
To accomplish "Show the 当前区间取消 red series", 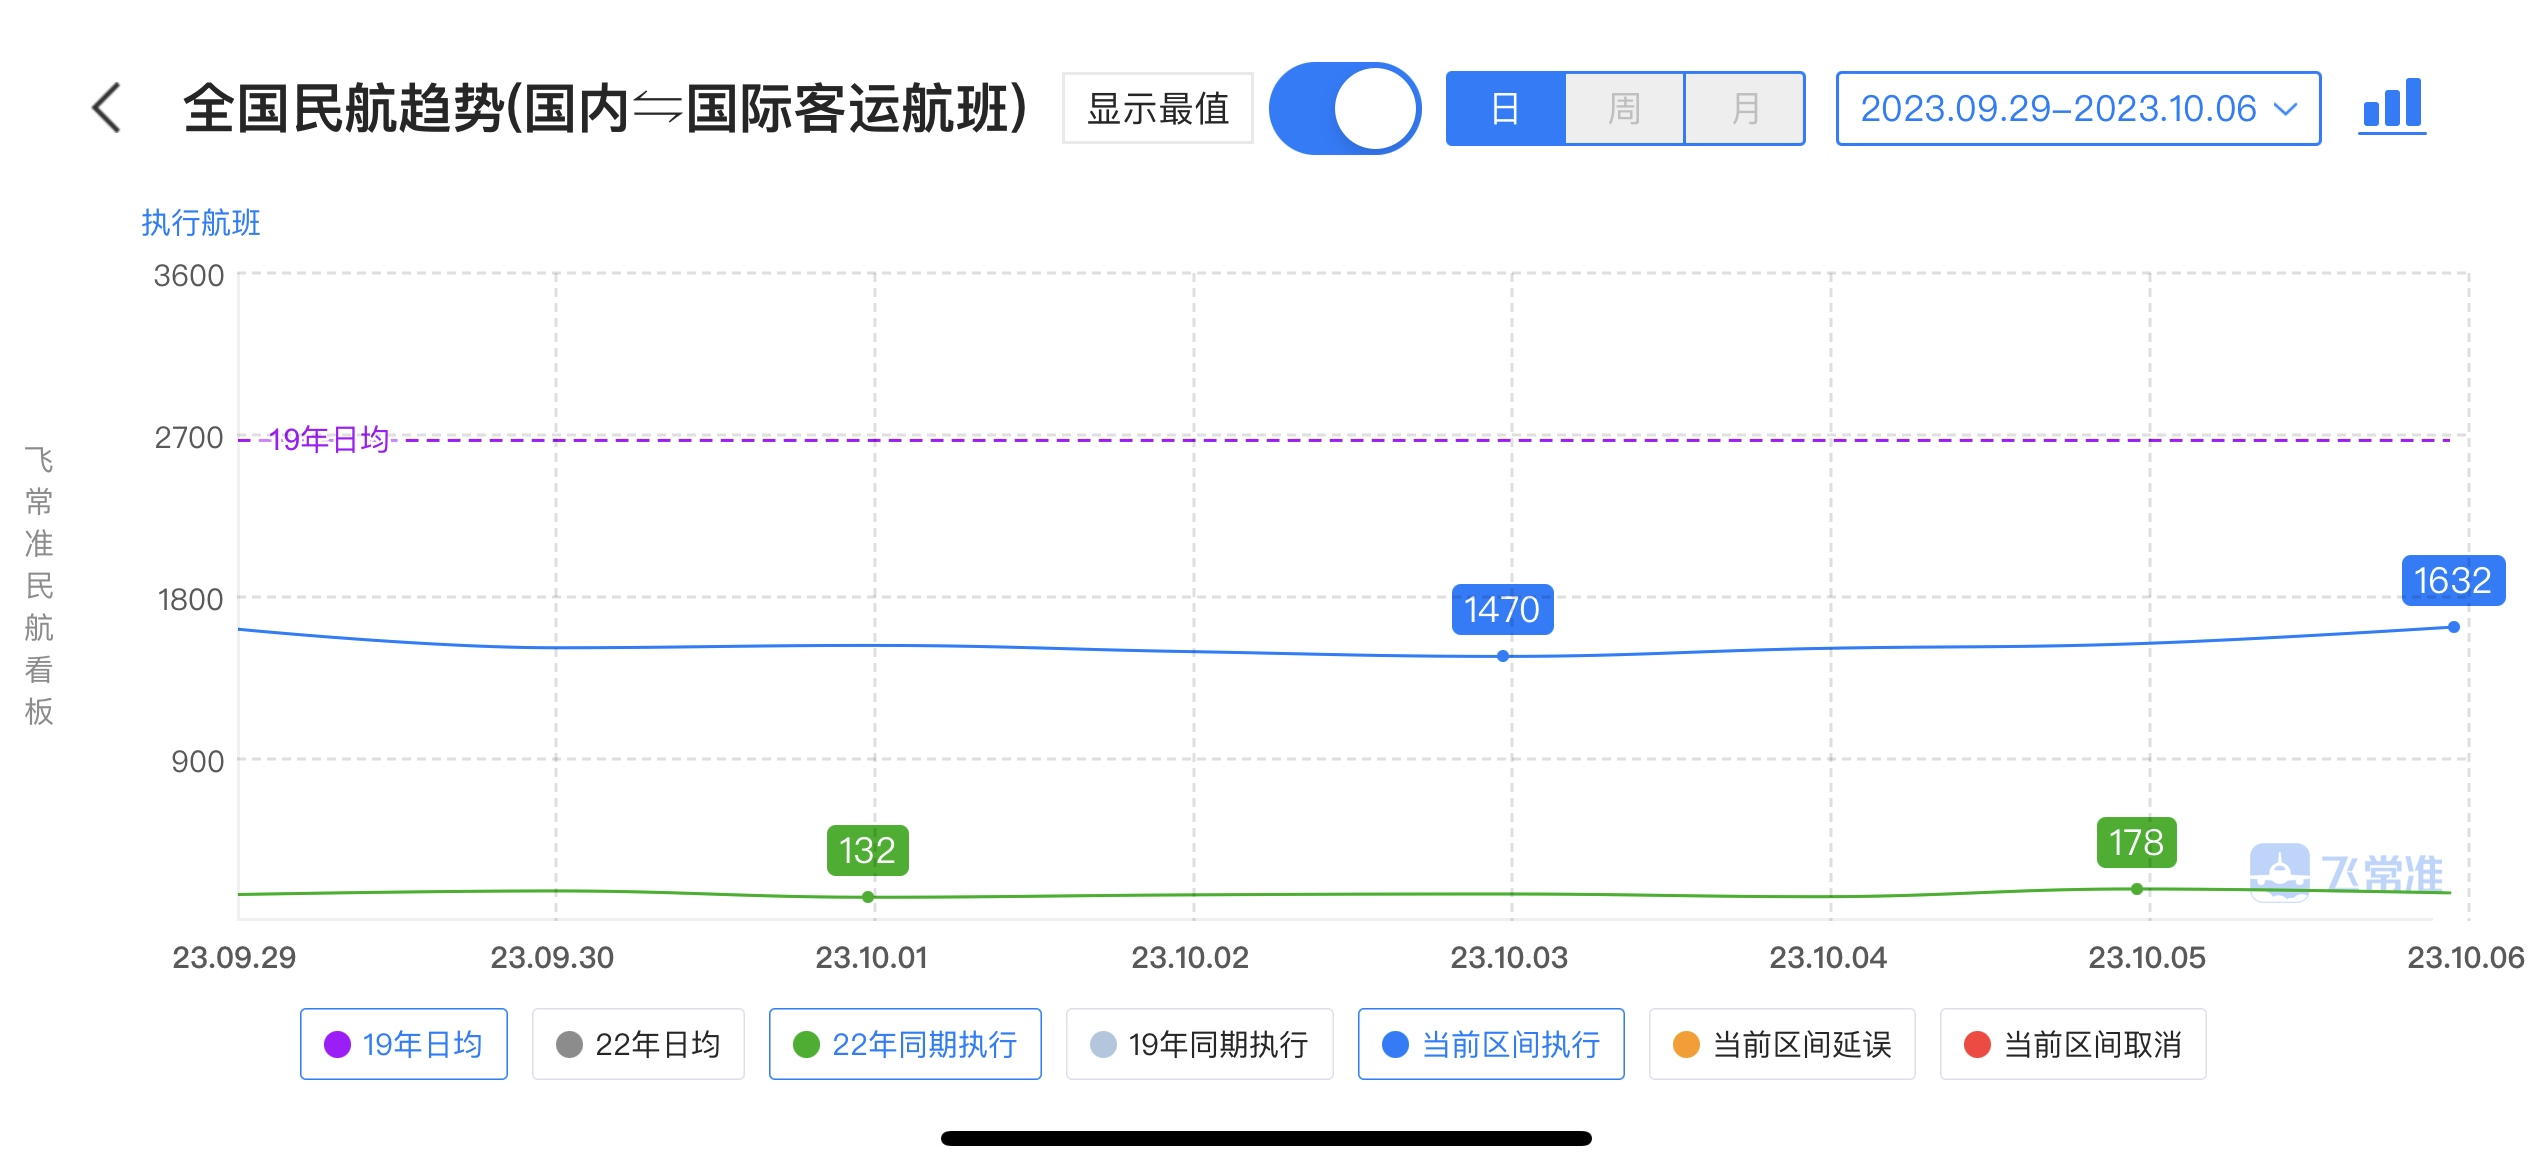I will (x=2073, y=1044).
